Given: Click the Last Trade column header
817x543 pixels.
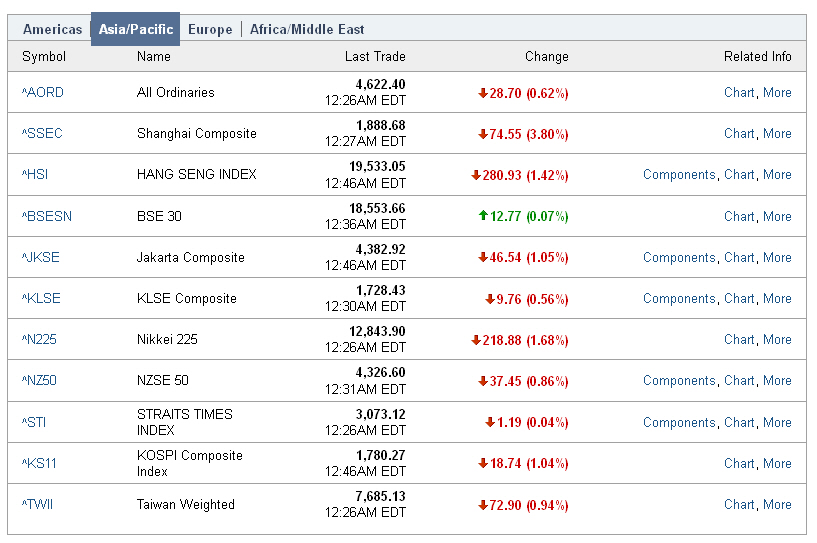Looking at the screenshot, I should point(375,57).
